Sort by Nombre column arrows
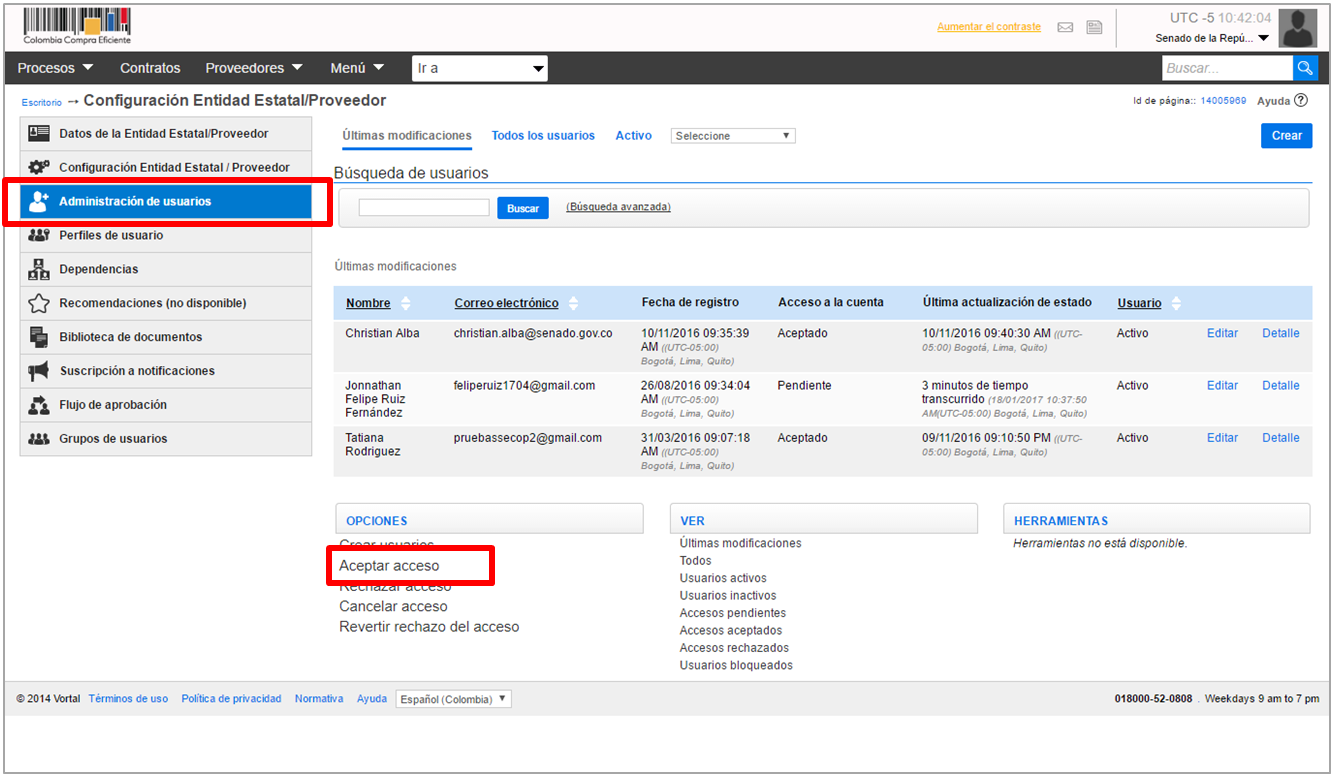The width and height of the screenshot is (1333, 776). pos(405,303)
